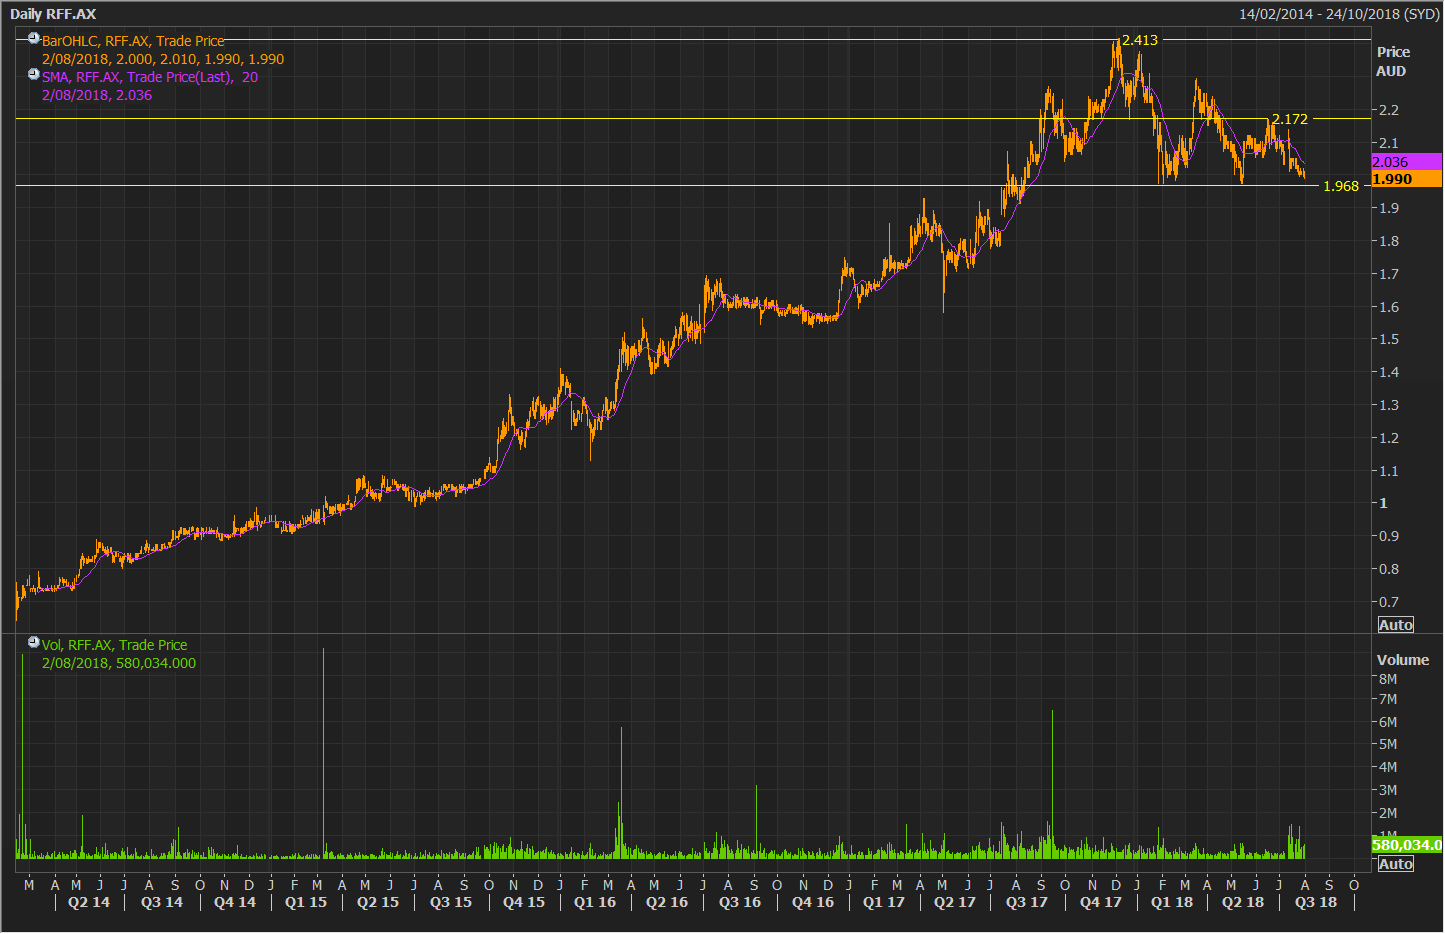The image size is (1445, 934).
Task: Click the 8M volume axis value
Action: (1388, 679)
